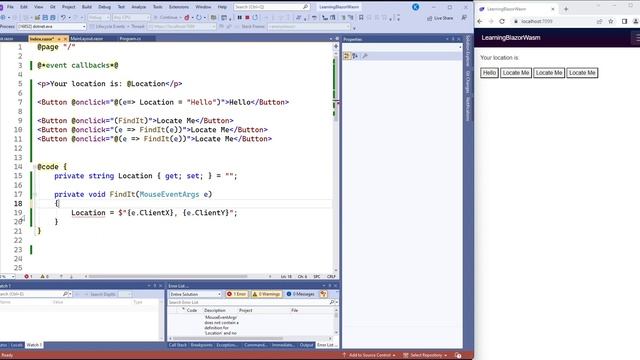The width and height of the screenshot is (640, 360).
Task: Open the Debug menu
Action: coord(104,7)
